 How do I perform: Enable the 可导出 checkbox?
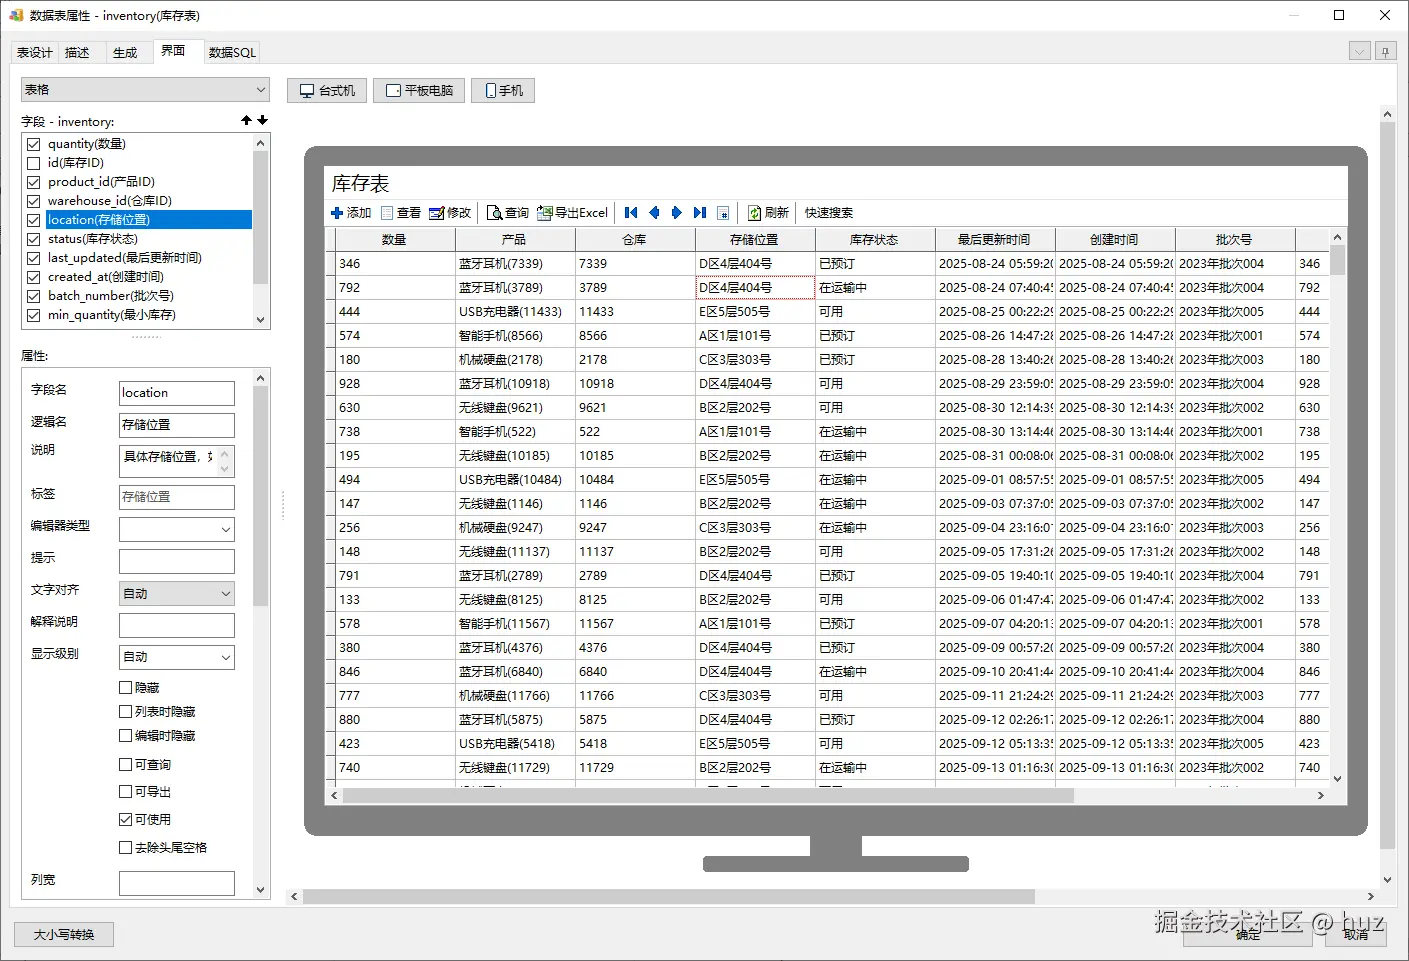pos(126,792)
